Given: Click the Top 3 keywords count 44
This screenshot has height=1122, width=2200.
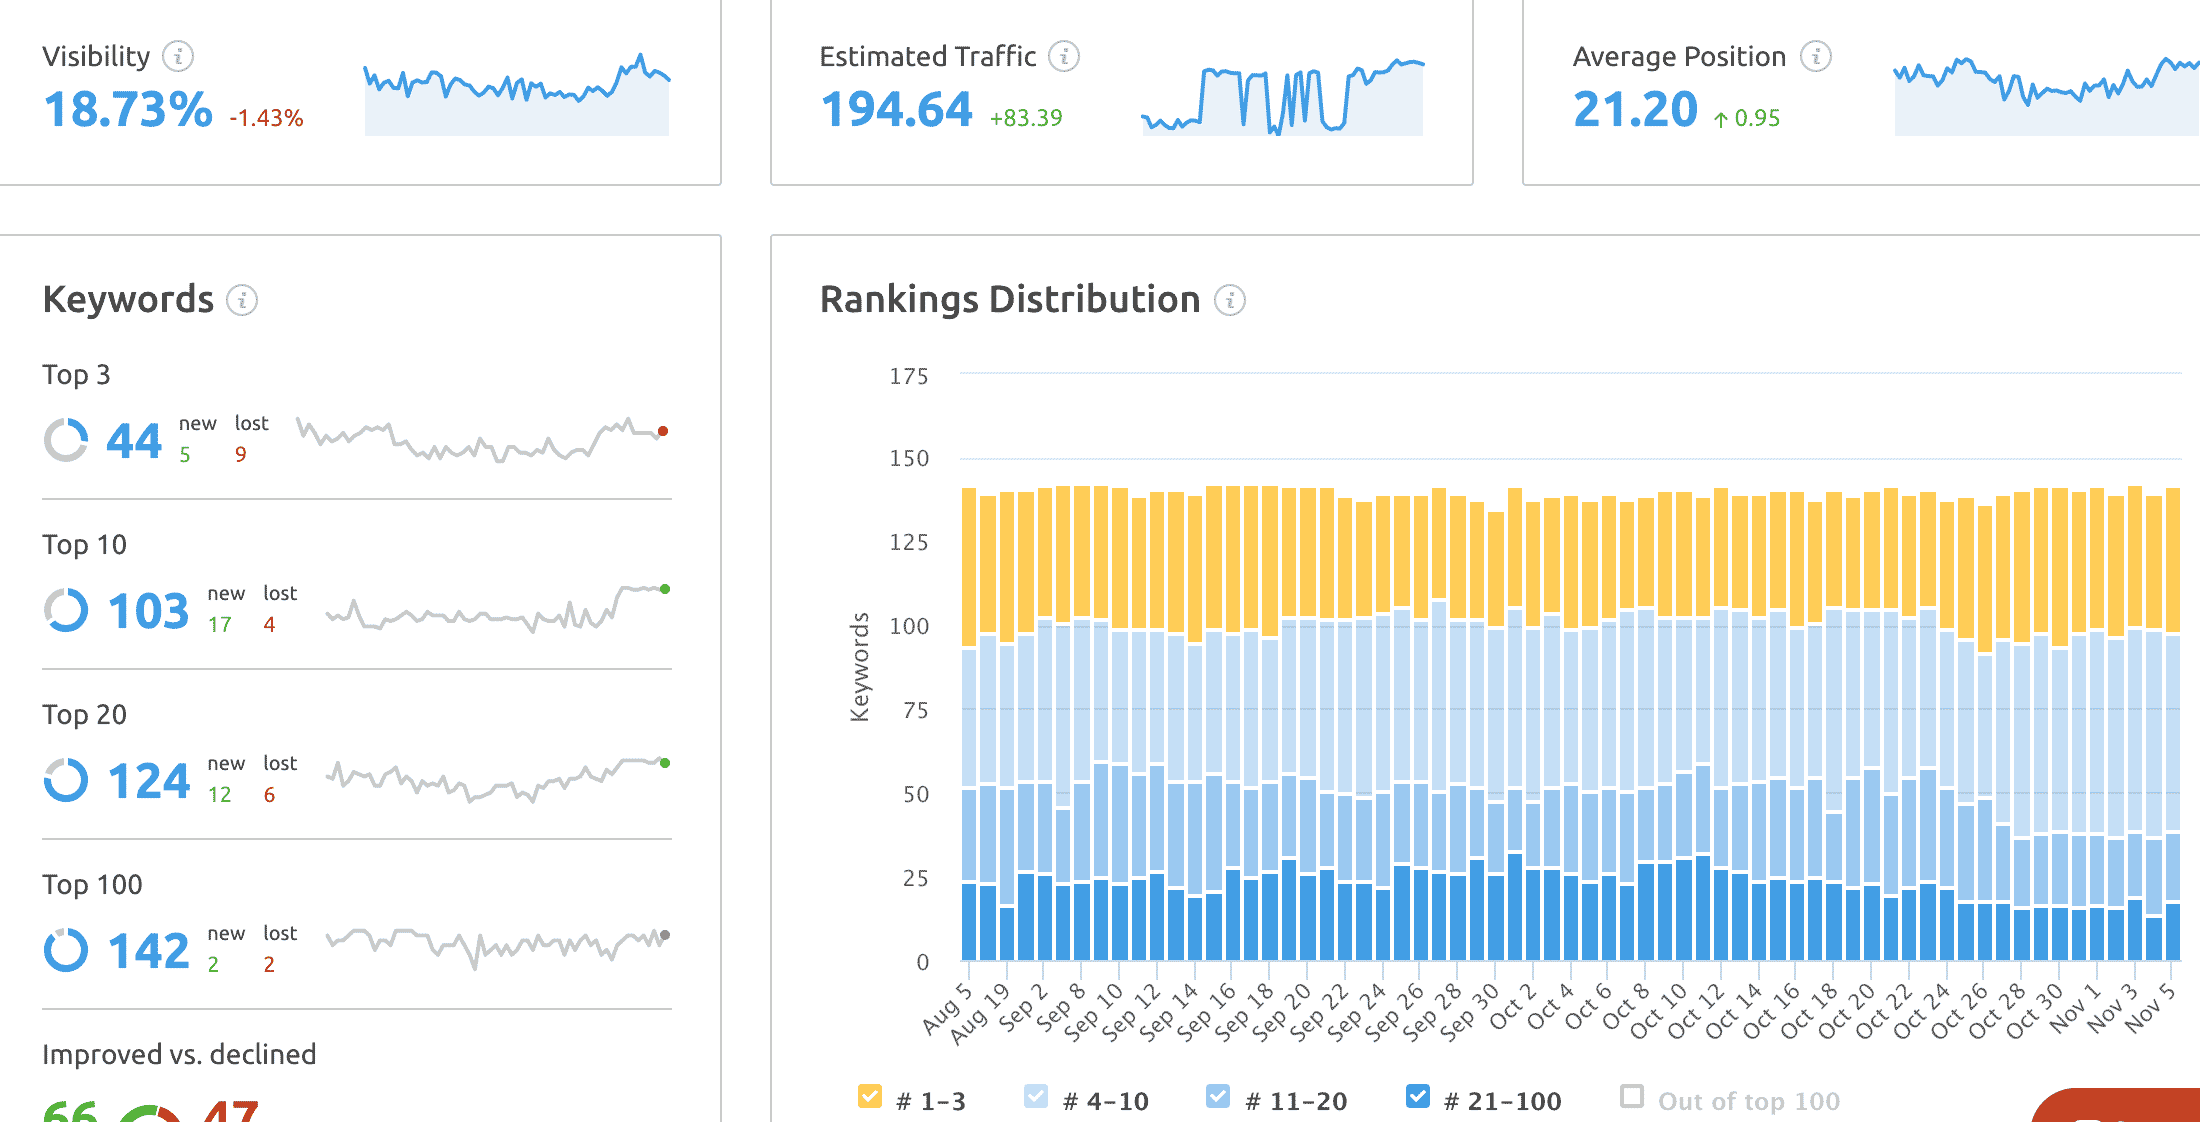Looking at the screenshot, I should (x=134, y=441).
